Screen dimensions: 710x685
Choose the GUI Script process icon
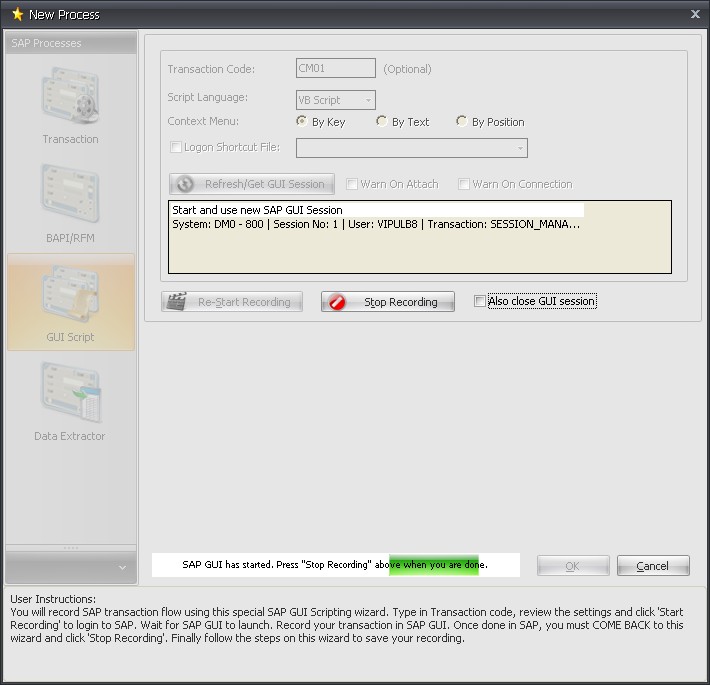click(x=70, y=296)
